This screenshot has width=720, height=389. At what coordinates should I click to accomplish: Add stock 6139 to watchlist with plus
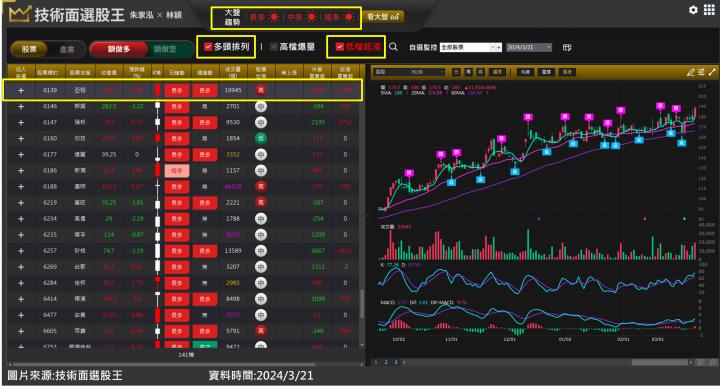click(x=21, y=90)
